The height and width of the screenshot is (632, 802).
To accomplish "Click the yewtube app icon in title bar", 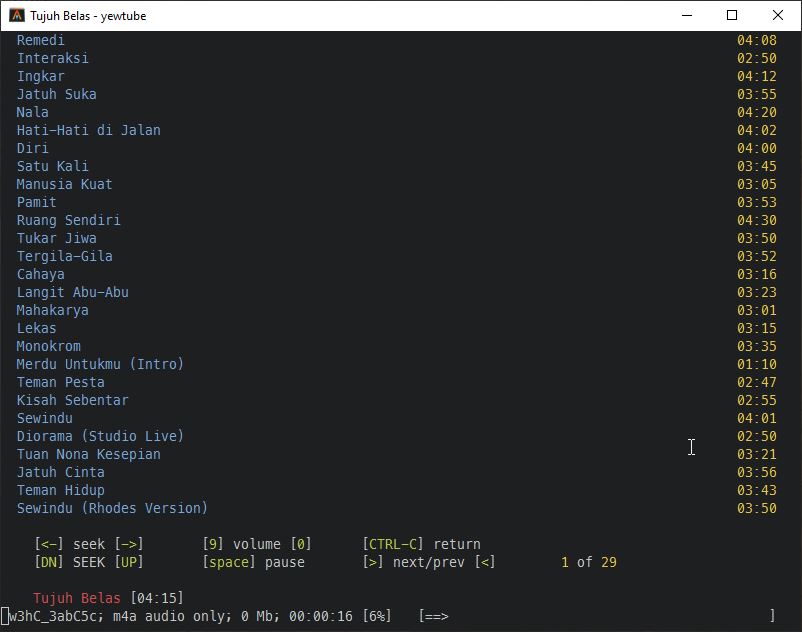I will 17,16.
